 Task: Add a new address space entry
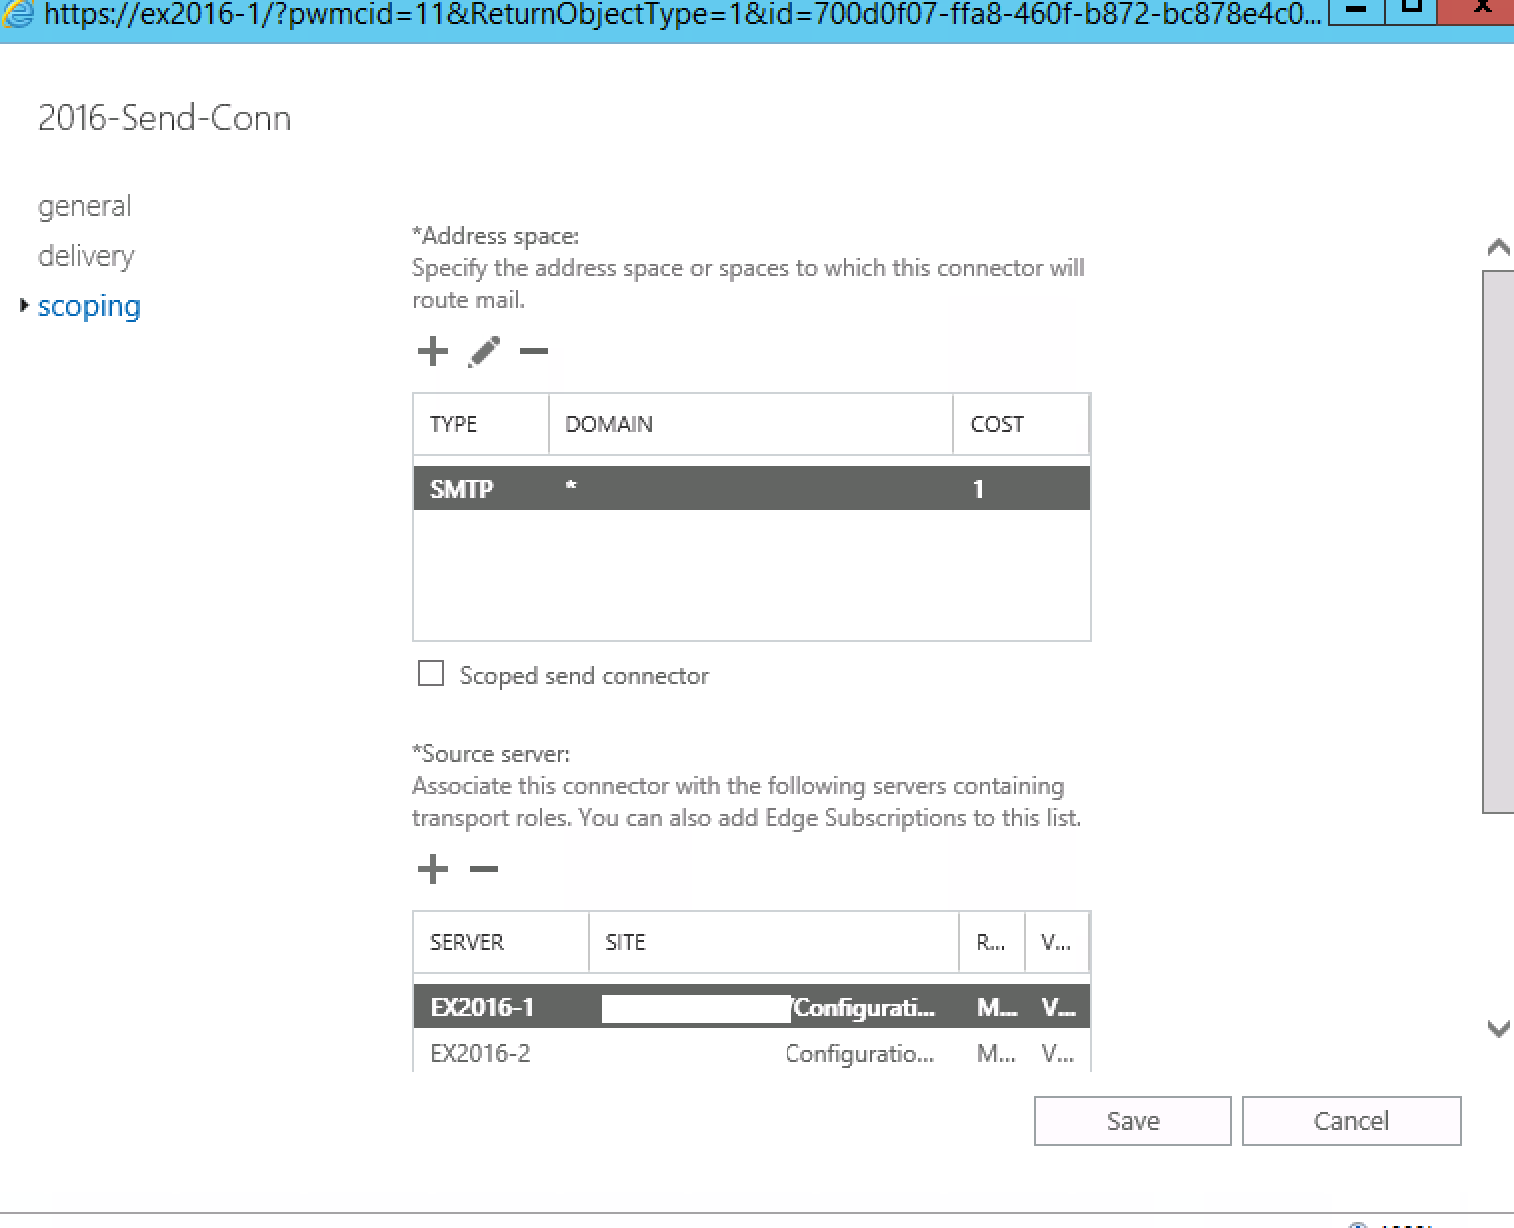[432, 352]
